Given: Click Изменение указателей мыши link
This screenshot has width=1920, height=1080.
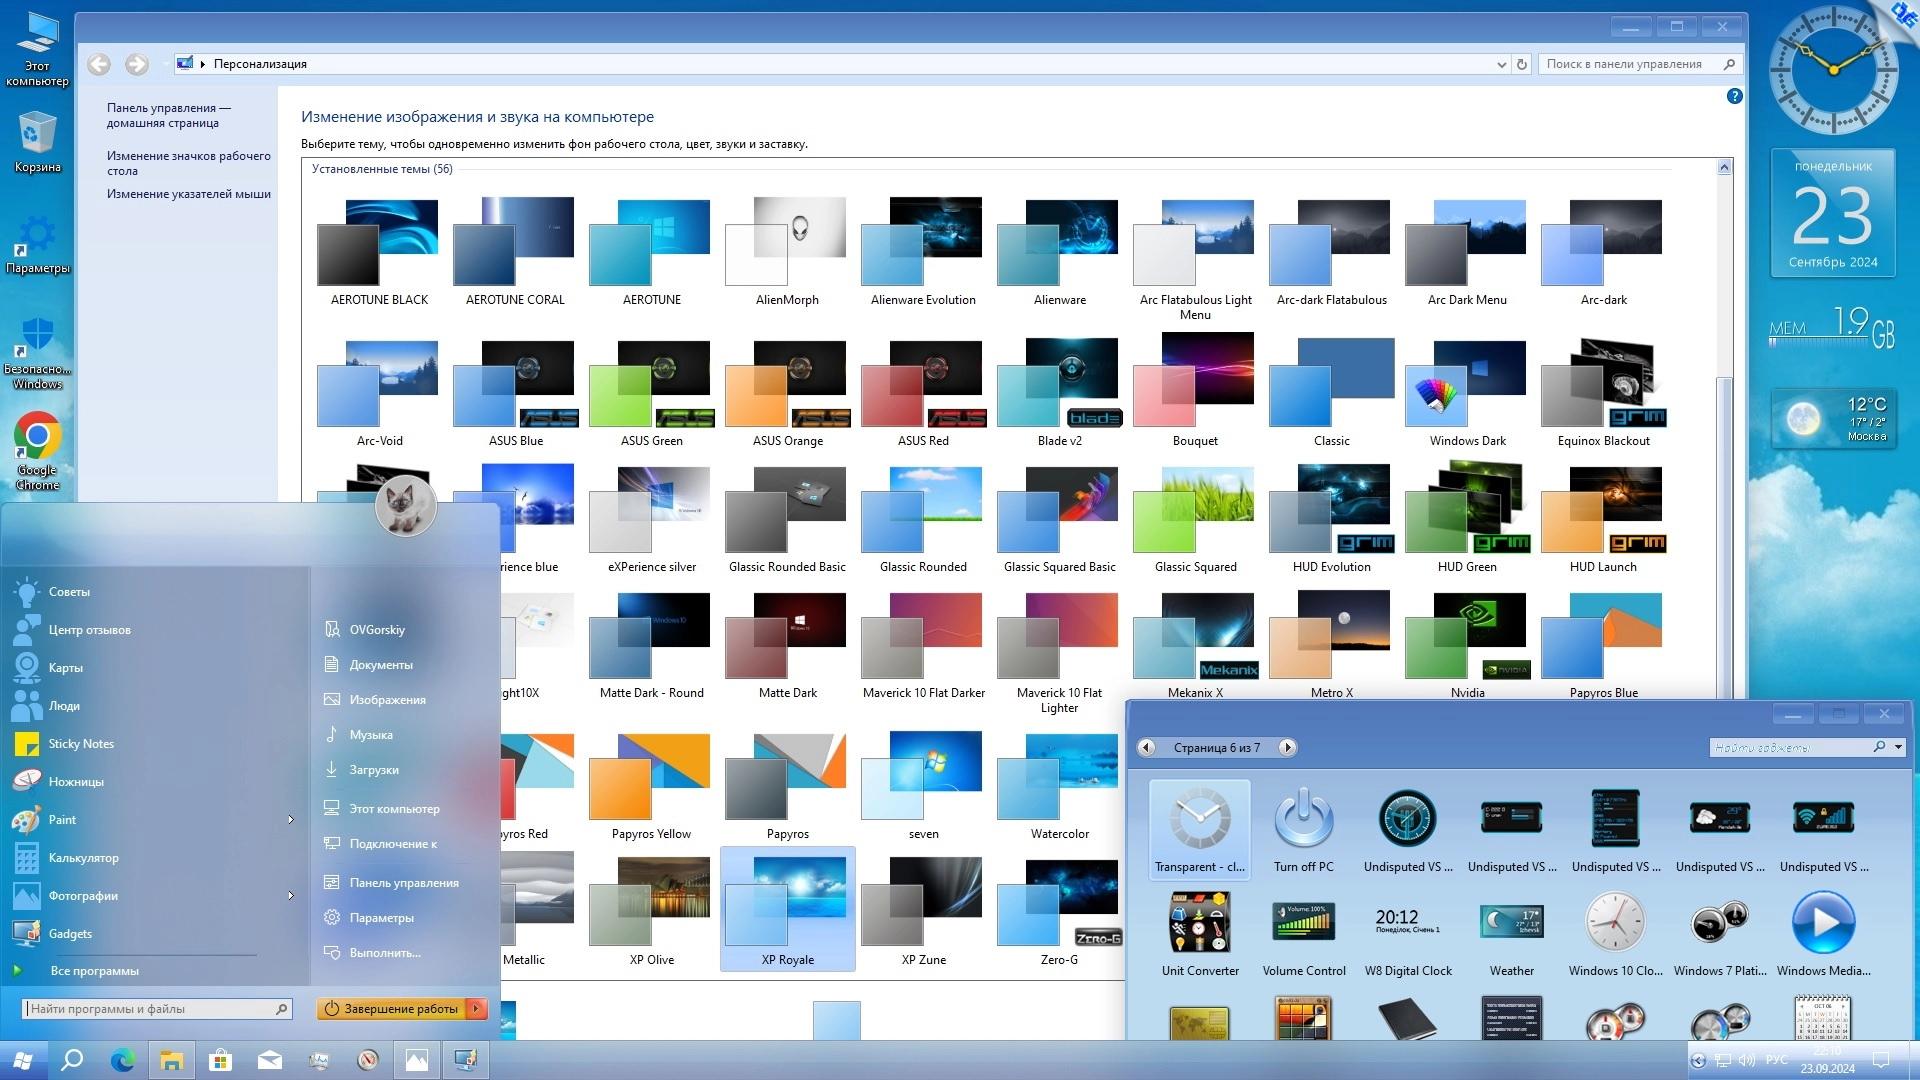Looking at the screenshot, I should [188, 194].
